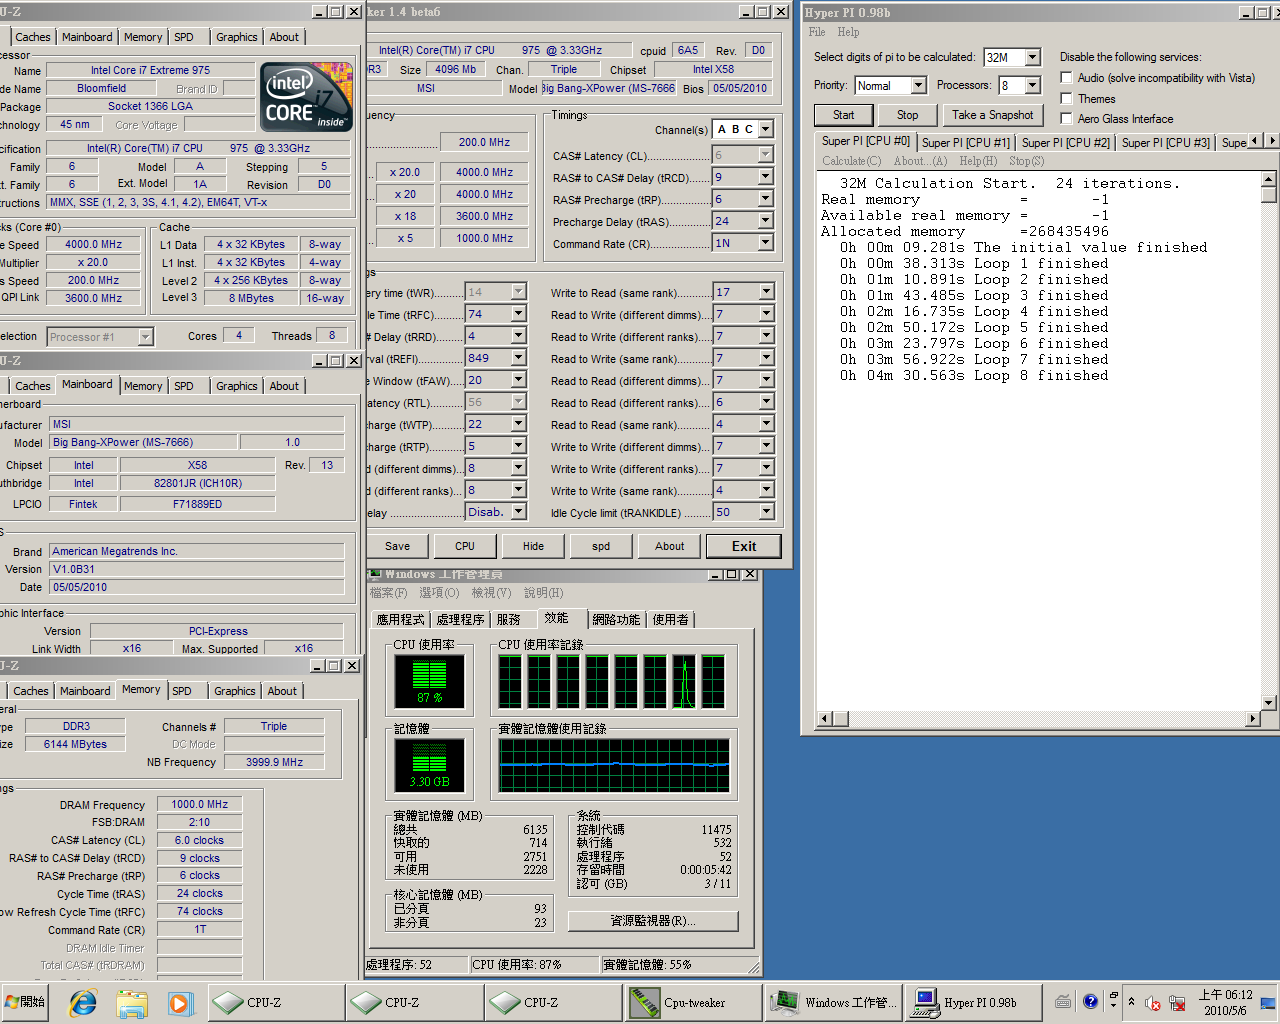
Task: Launch Internet Explorer from the taskbar
Action: [83, 1002]
